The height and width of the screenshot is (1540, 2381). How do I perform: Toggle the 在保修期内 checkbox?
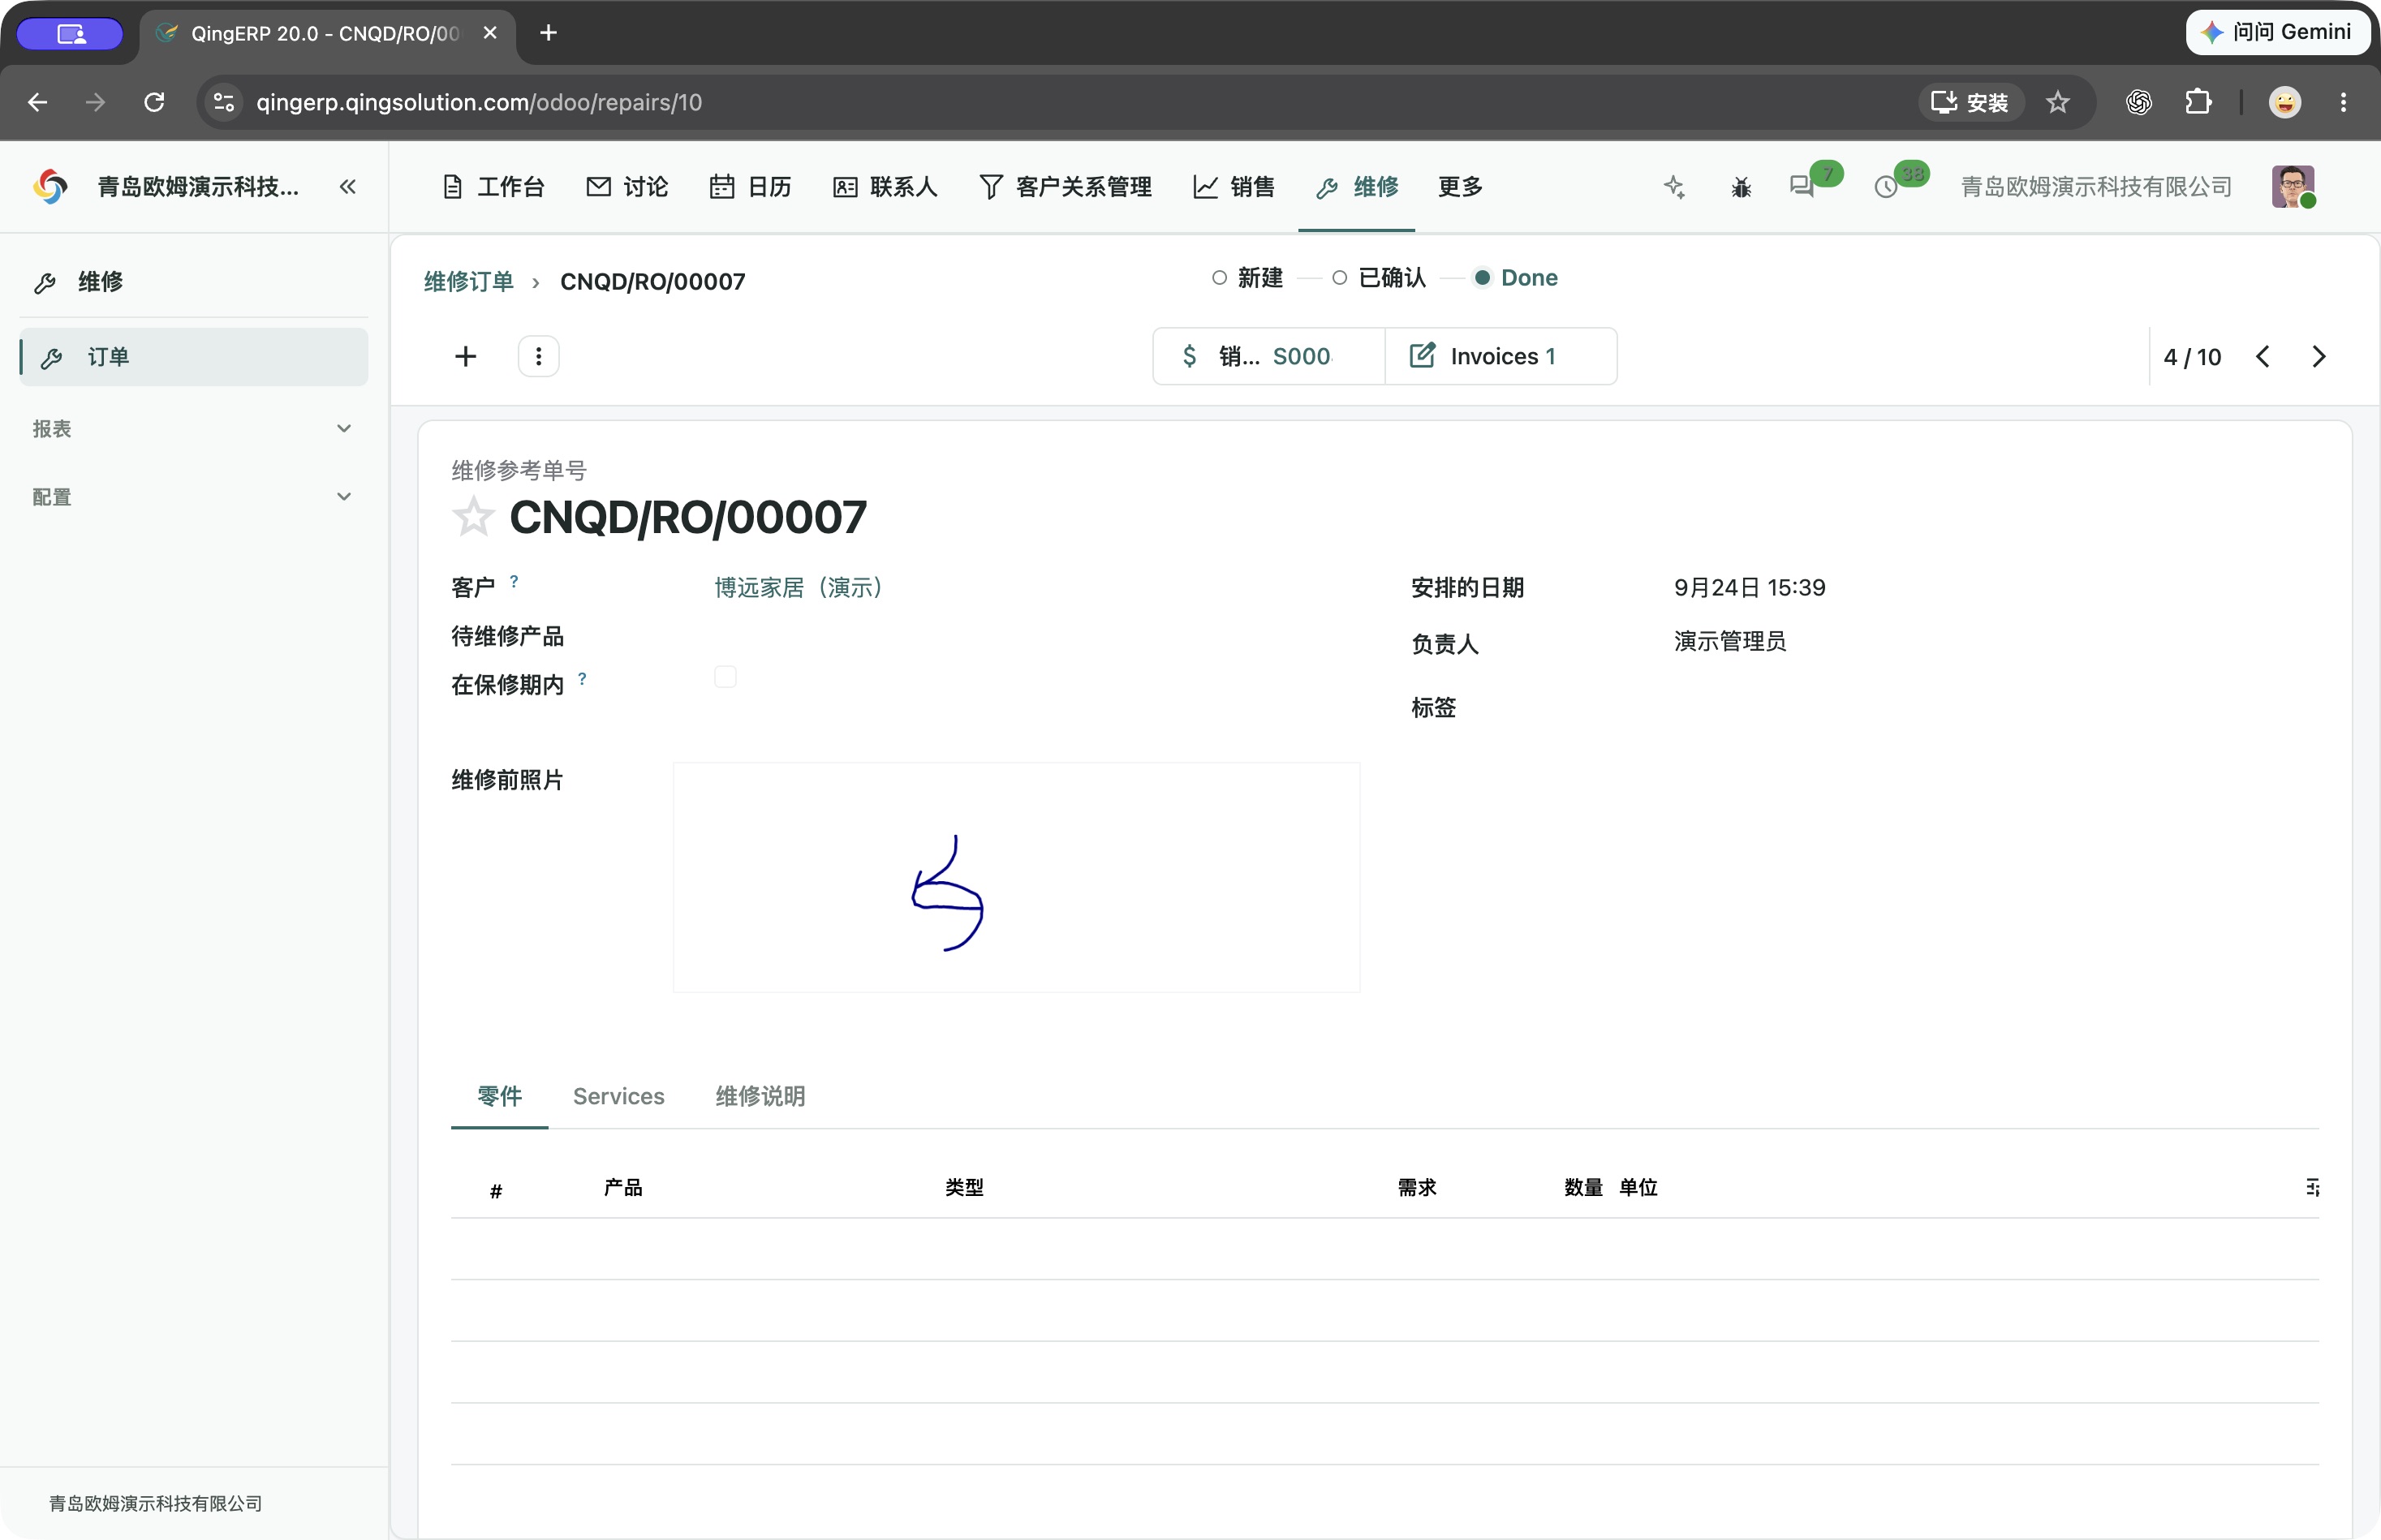(x=725, y=677)
